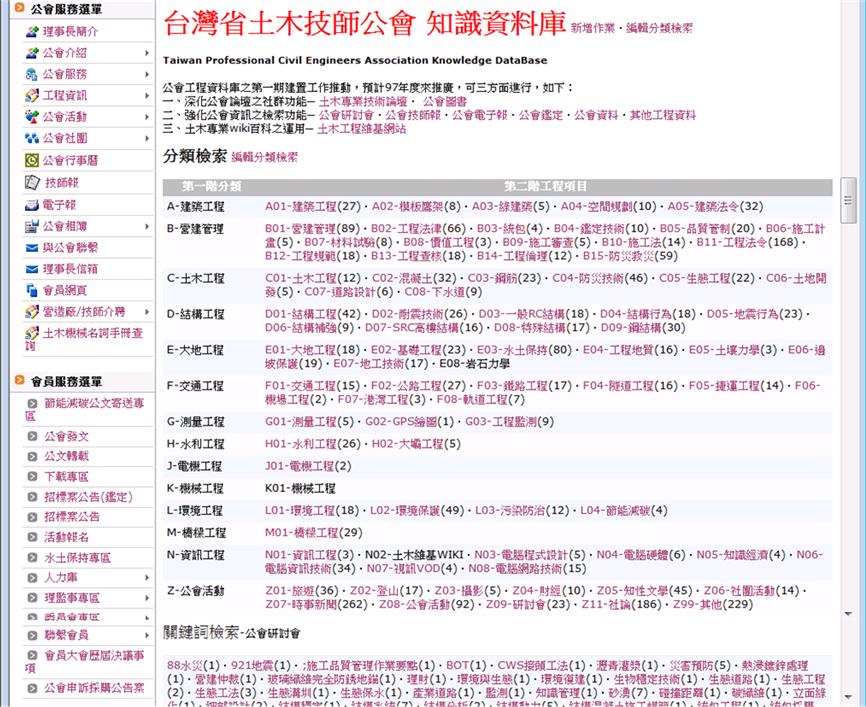Click the 電子報 icon
The width and height of the screenshot is (866, 707).
coord(31,205)
